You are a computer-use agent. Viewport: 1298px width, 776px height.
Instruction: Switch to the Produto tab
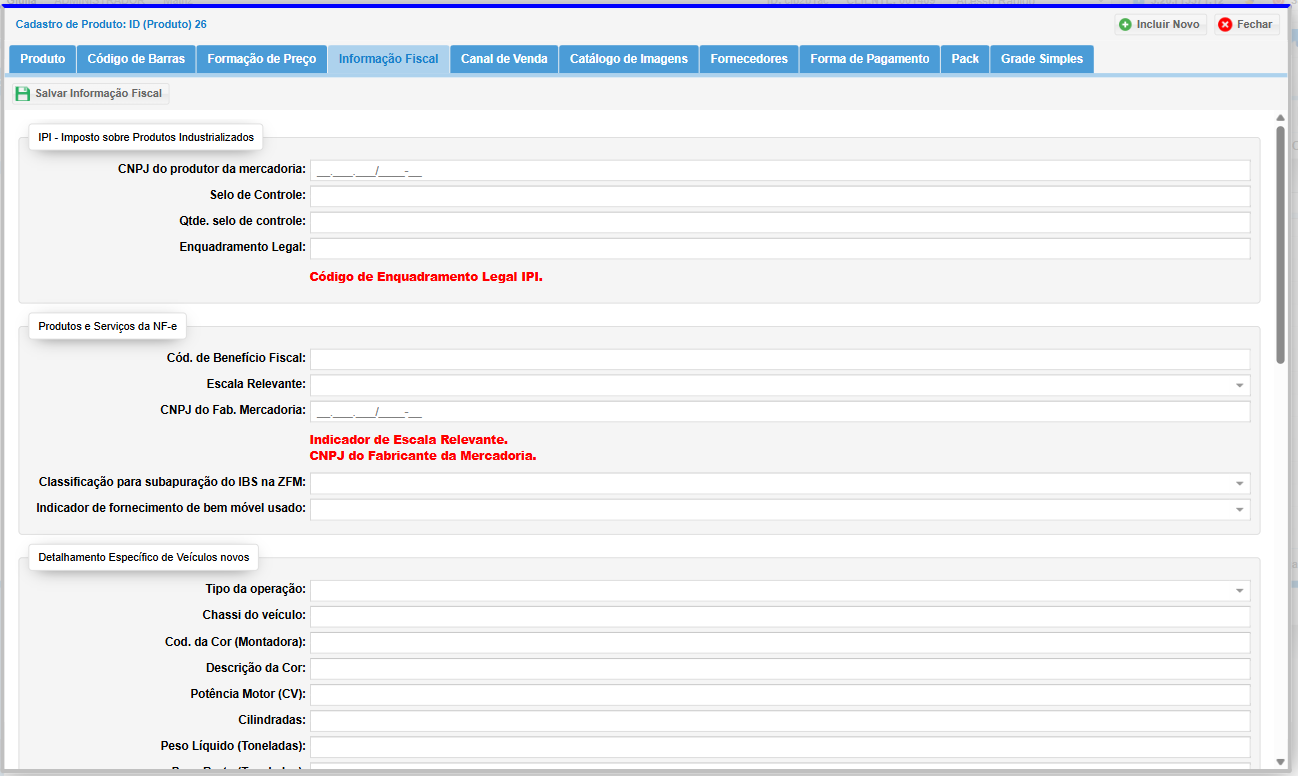43,59
